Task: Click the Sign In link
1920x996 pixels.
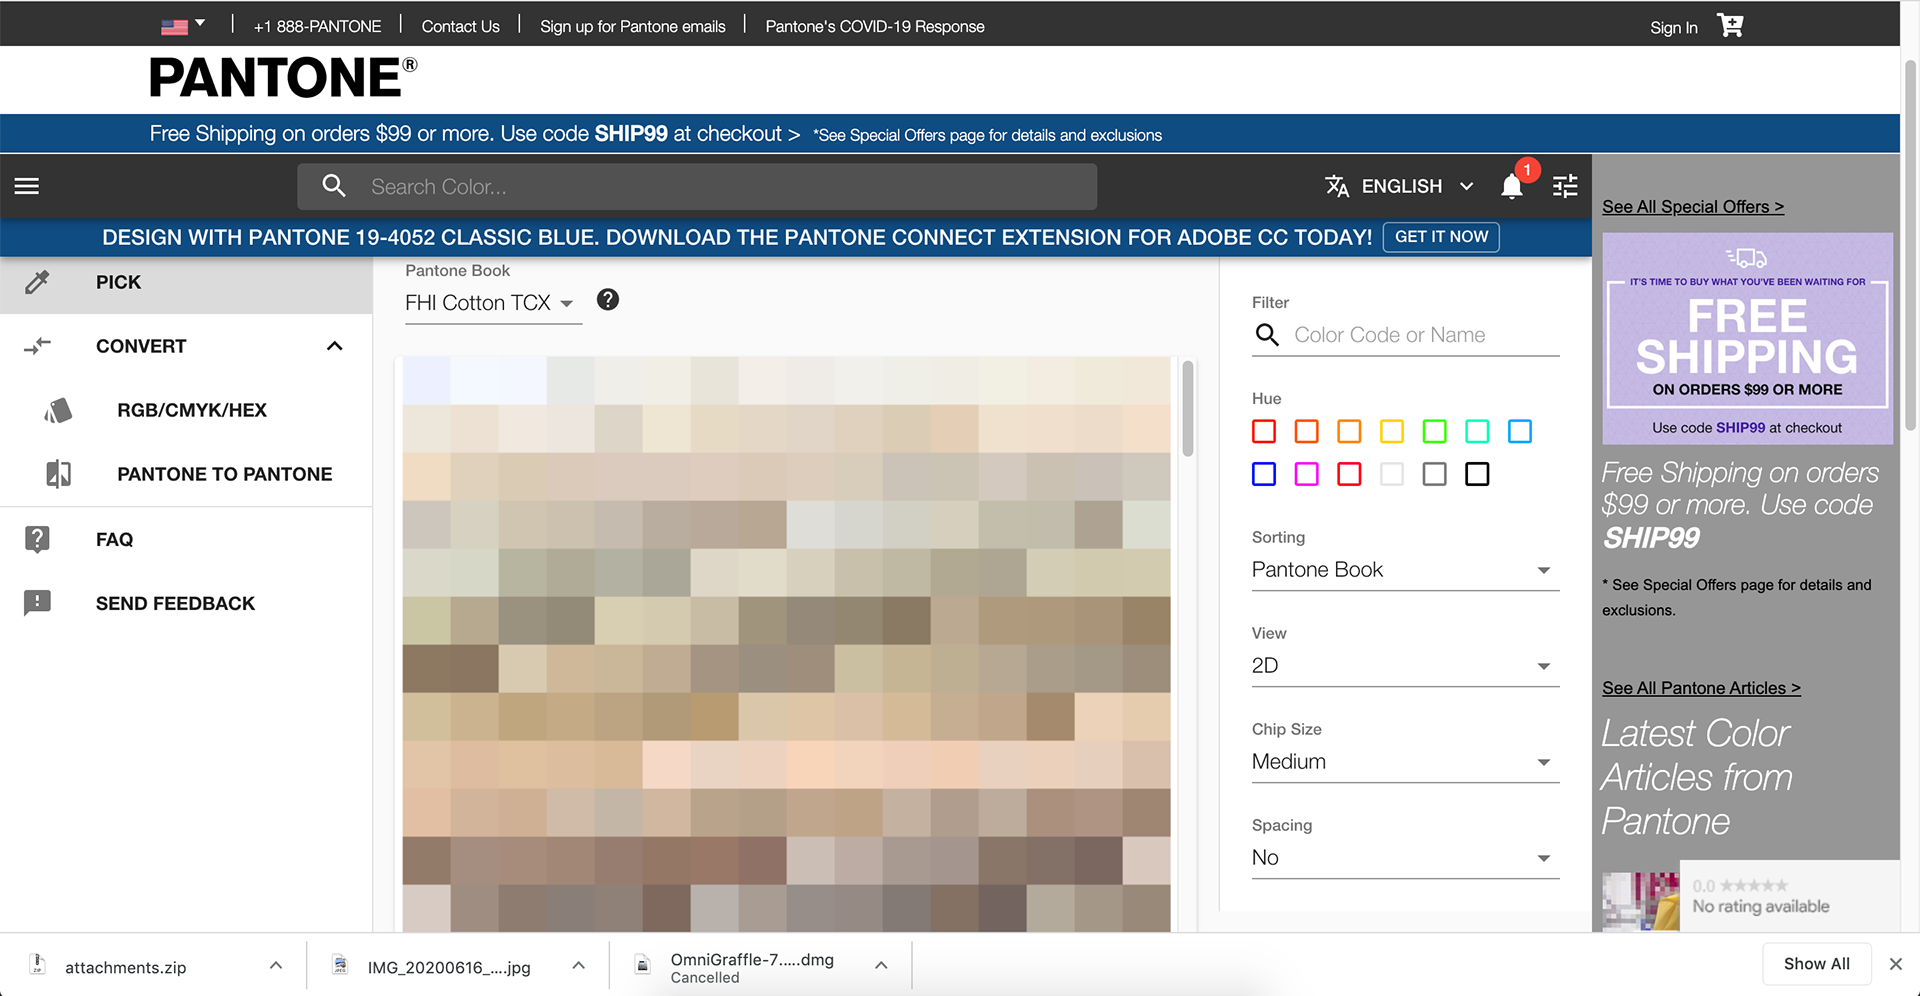Action: [x=1673, y=27]
